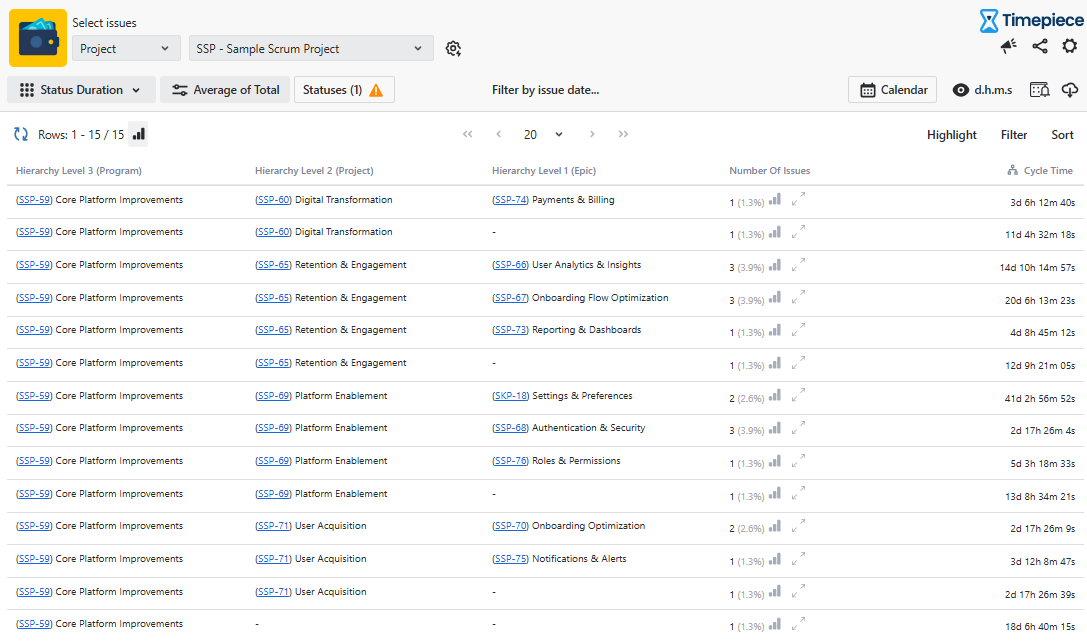Open the SSP-76 Roles & Permissions link
Screen dimensions: 1087x642
(510, 460)
